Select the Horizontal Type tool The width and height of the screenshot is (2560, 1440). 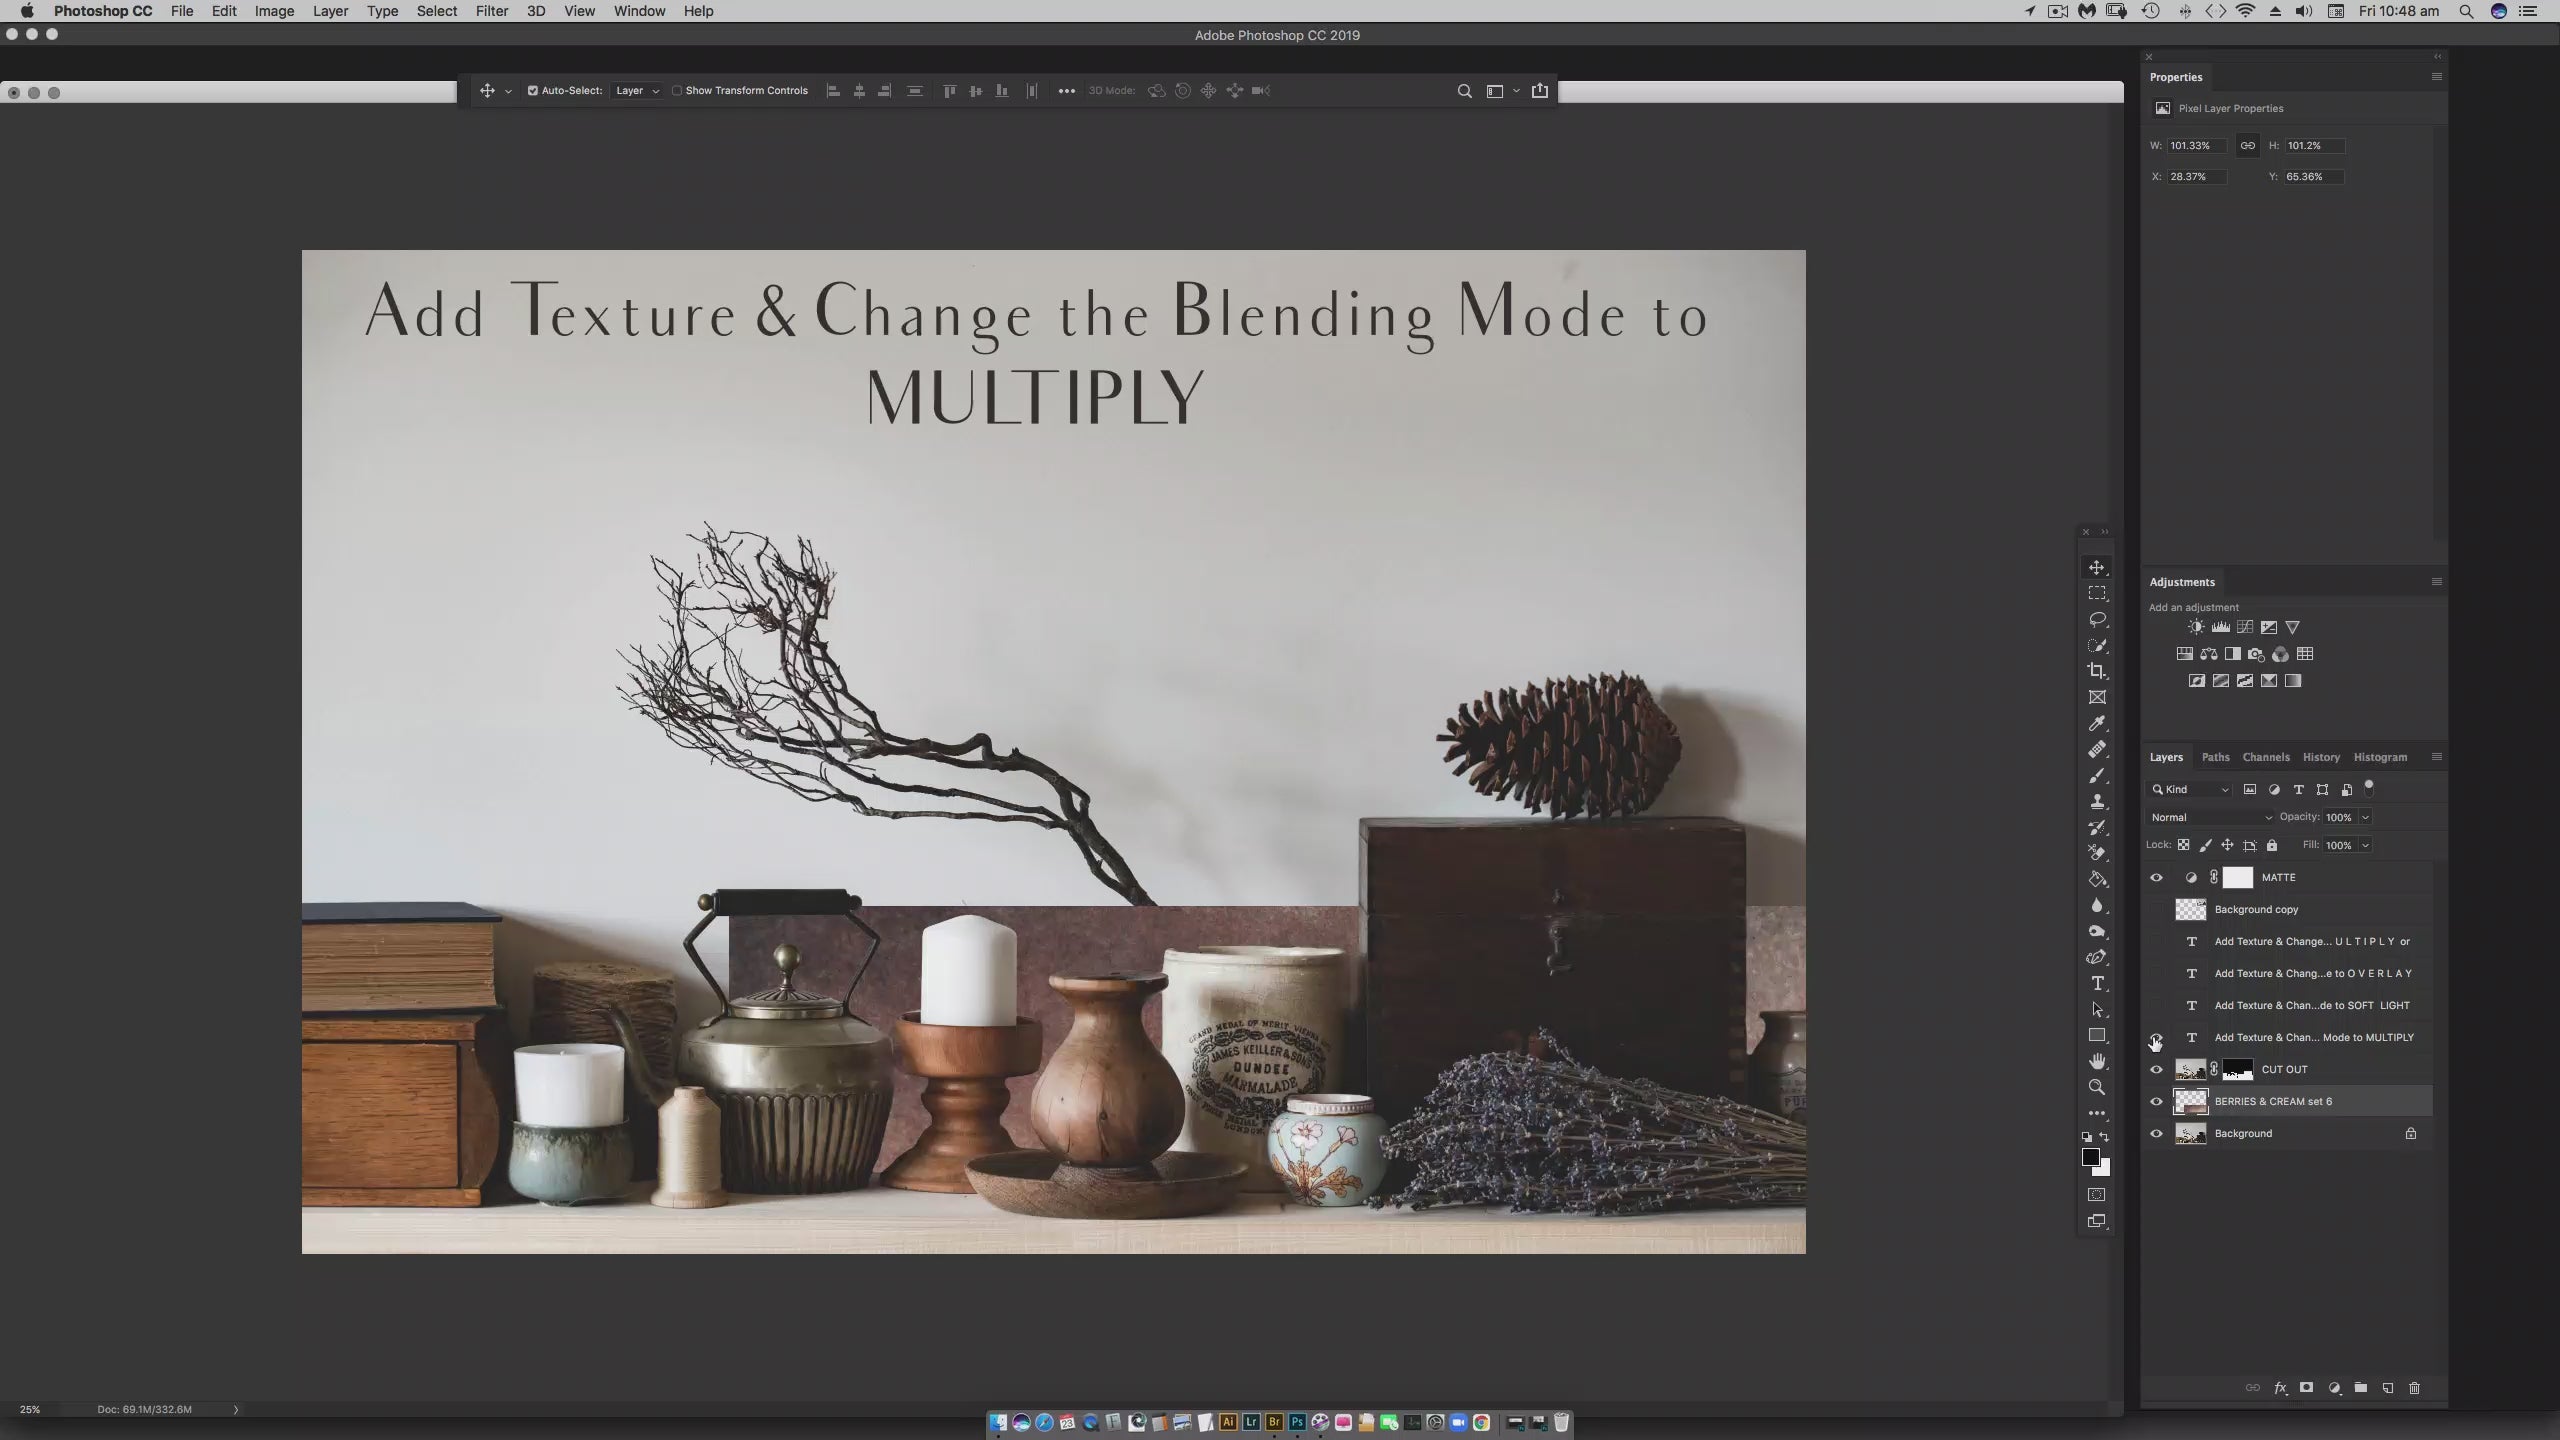2097,983
